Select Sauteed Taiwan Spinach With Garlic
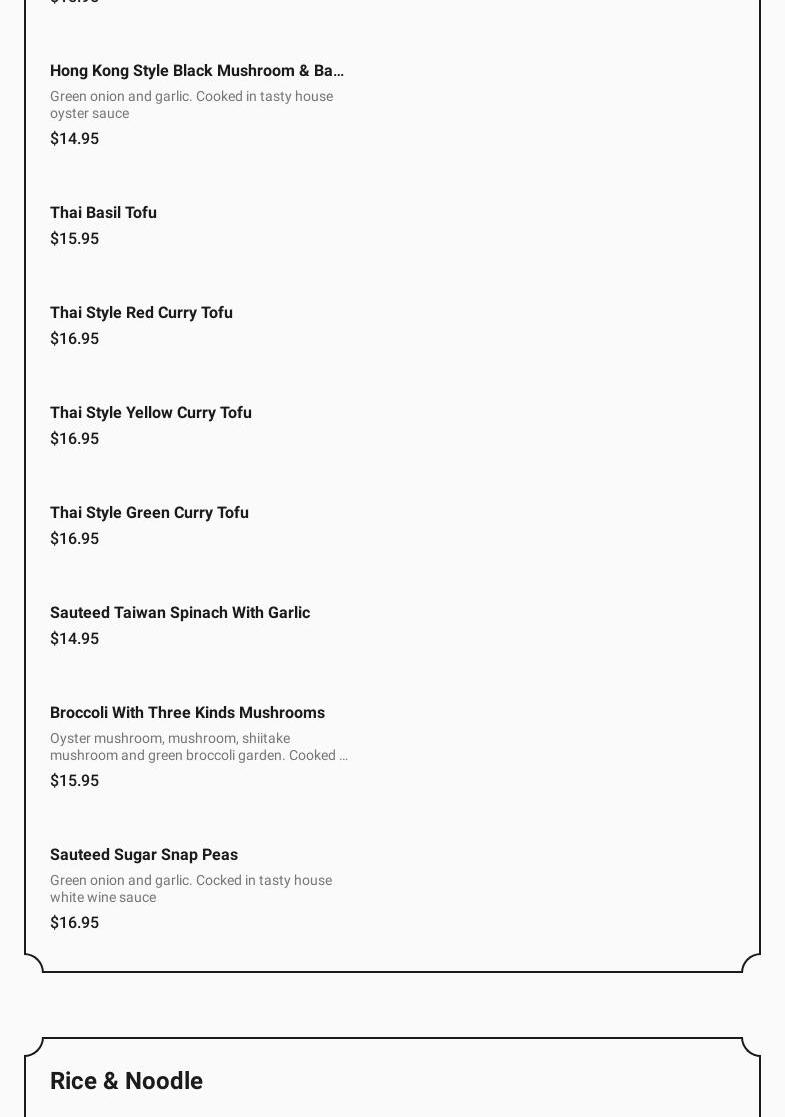Viewport: 785px width, 1117px height. click(180, 613)
